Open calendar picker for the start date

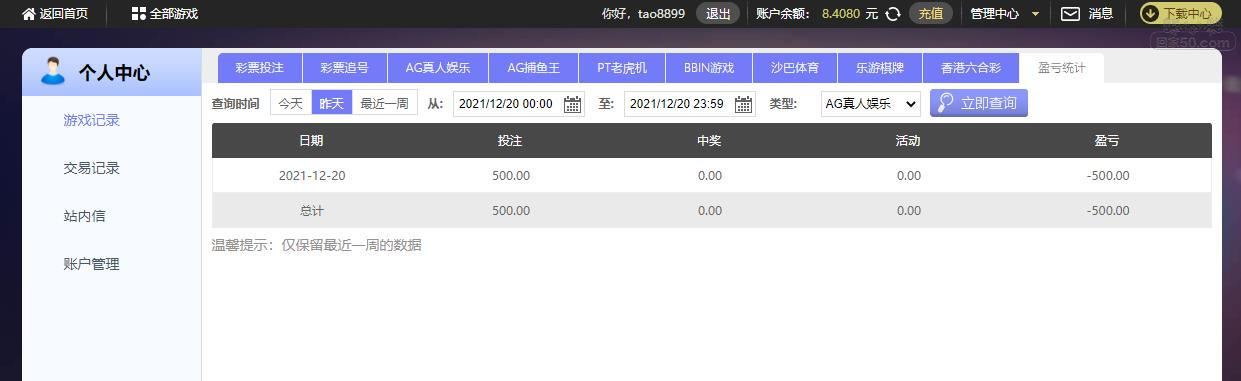(x=572, y=104)
